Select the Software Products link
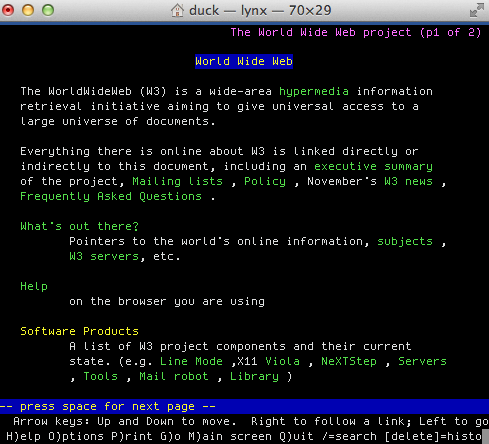Viewport: 489px width, 444px height. pos(79,331)
